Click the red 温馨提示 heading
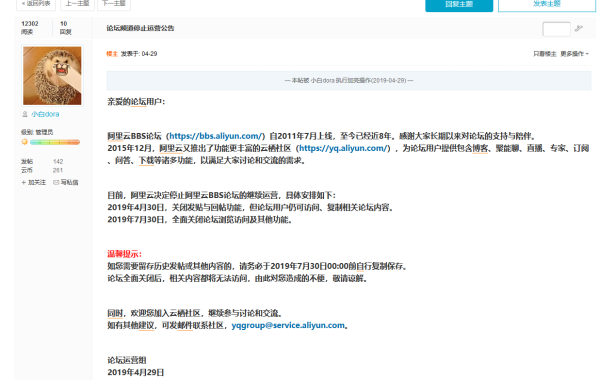The width and height of the screenshot is (616, 380). click(x=125, y=254)
